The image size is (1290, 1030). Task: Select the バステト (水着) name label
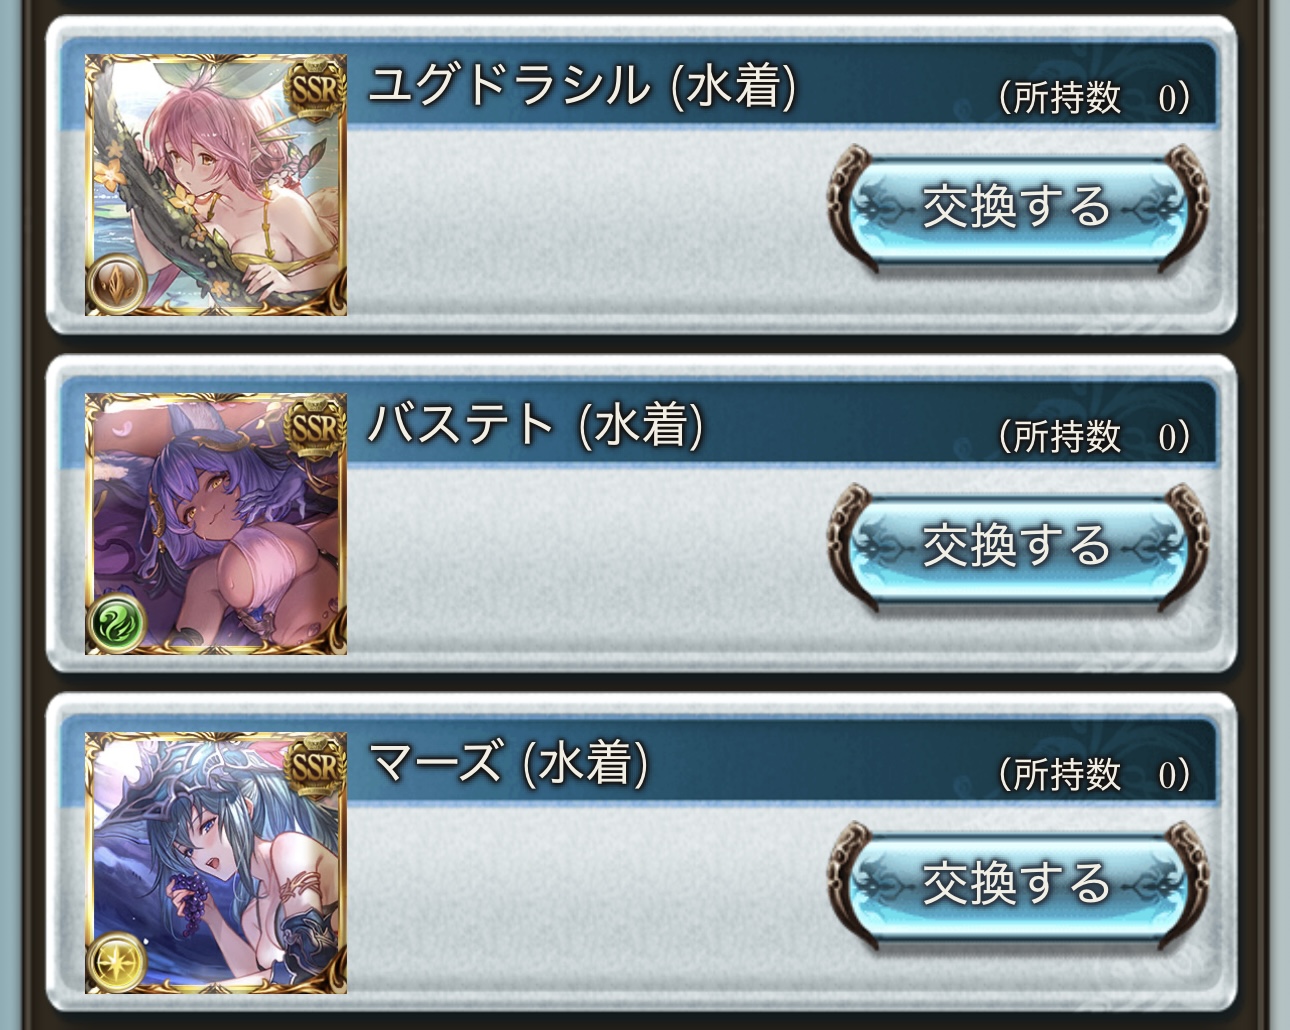pyautogui.click(x=536, y=424)
